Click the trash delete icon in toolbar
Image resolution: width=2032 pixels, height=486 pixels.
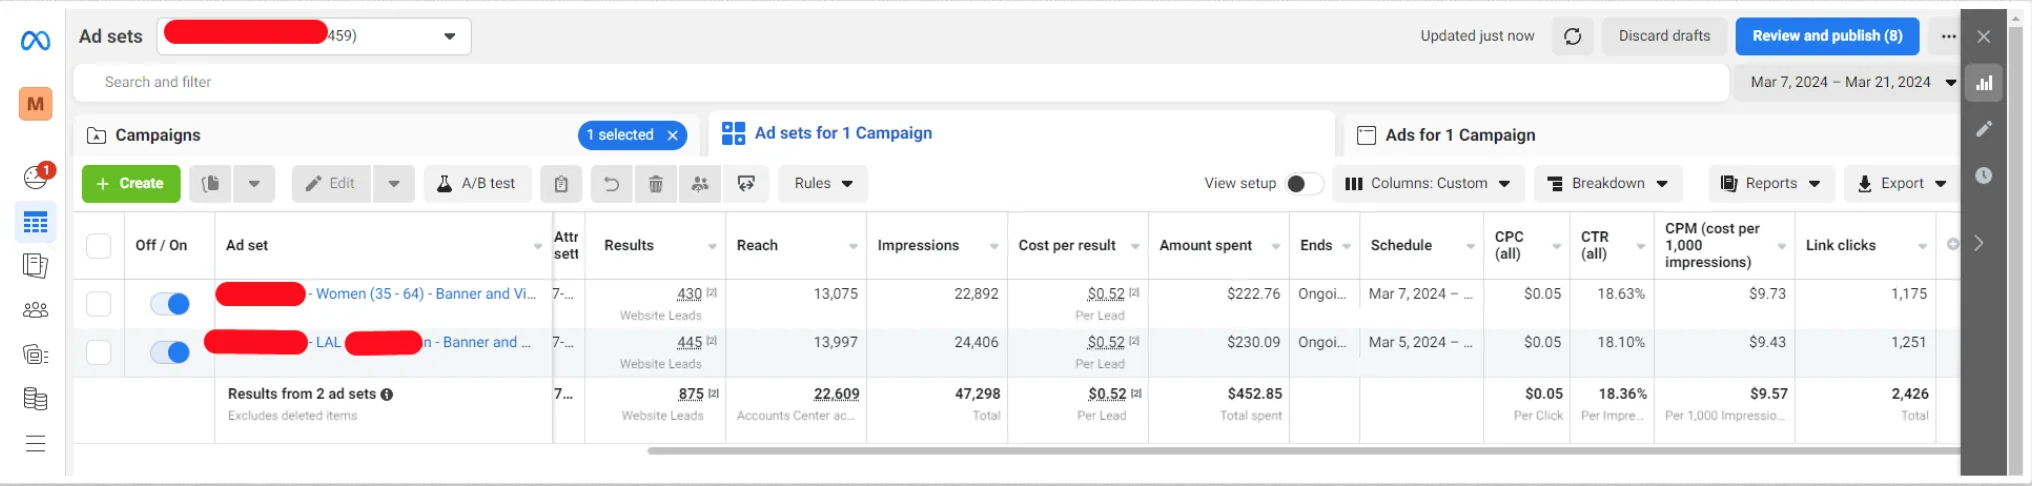[656, 184]
